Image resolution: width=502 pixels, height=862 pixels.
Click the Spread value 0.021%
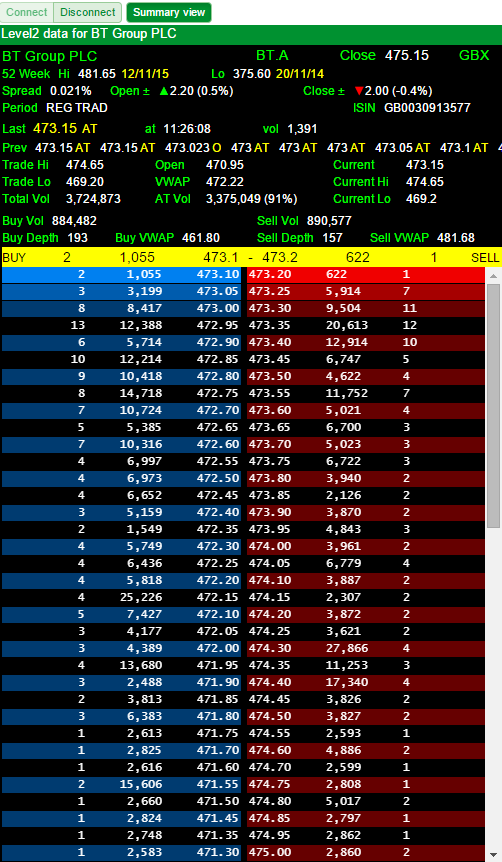pos(71,91)
